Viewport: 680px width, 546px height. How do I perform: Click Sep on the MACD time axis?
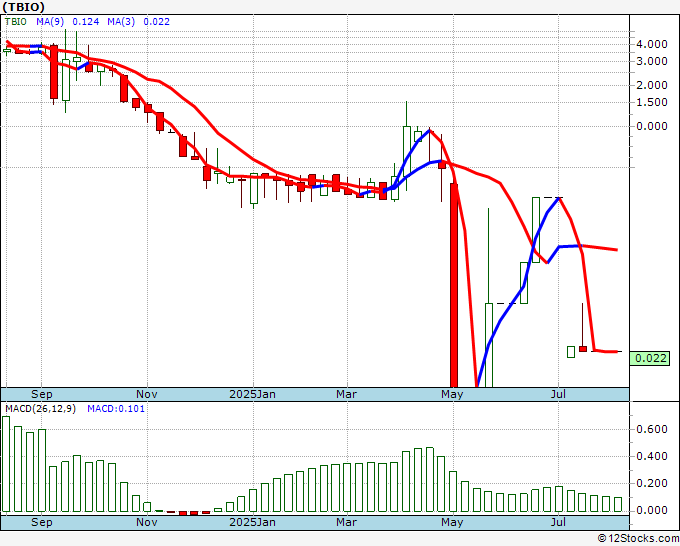(x=42, y=522)
